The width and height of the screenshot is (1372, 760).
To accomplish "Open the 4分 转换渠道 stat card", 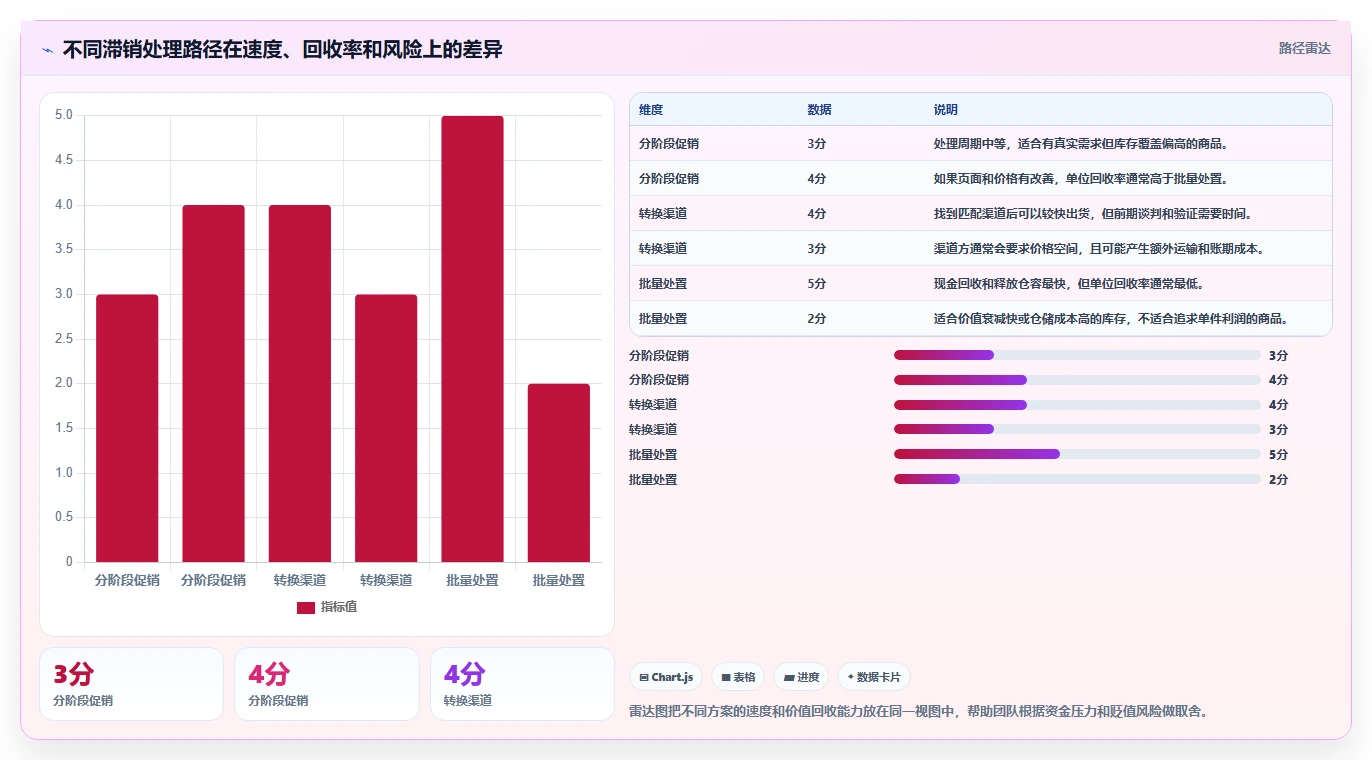I will click(522, 684).
